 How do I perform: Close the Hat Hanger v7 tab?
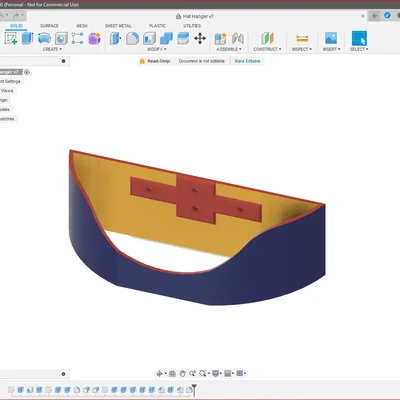coord(363,16)
